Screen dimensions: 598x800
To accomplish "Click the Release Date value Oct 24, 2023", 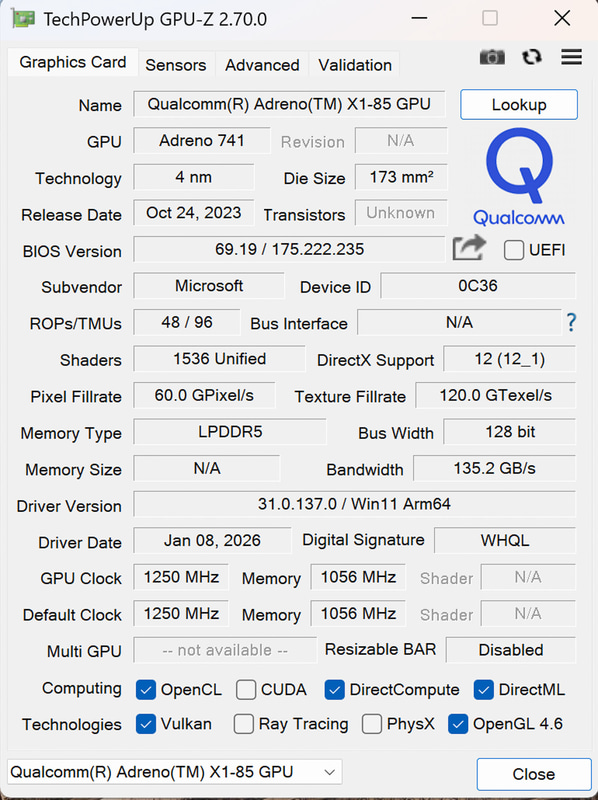I will click(193, 213).
